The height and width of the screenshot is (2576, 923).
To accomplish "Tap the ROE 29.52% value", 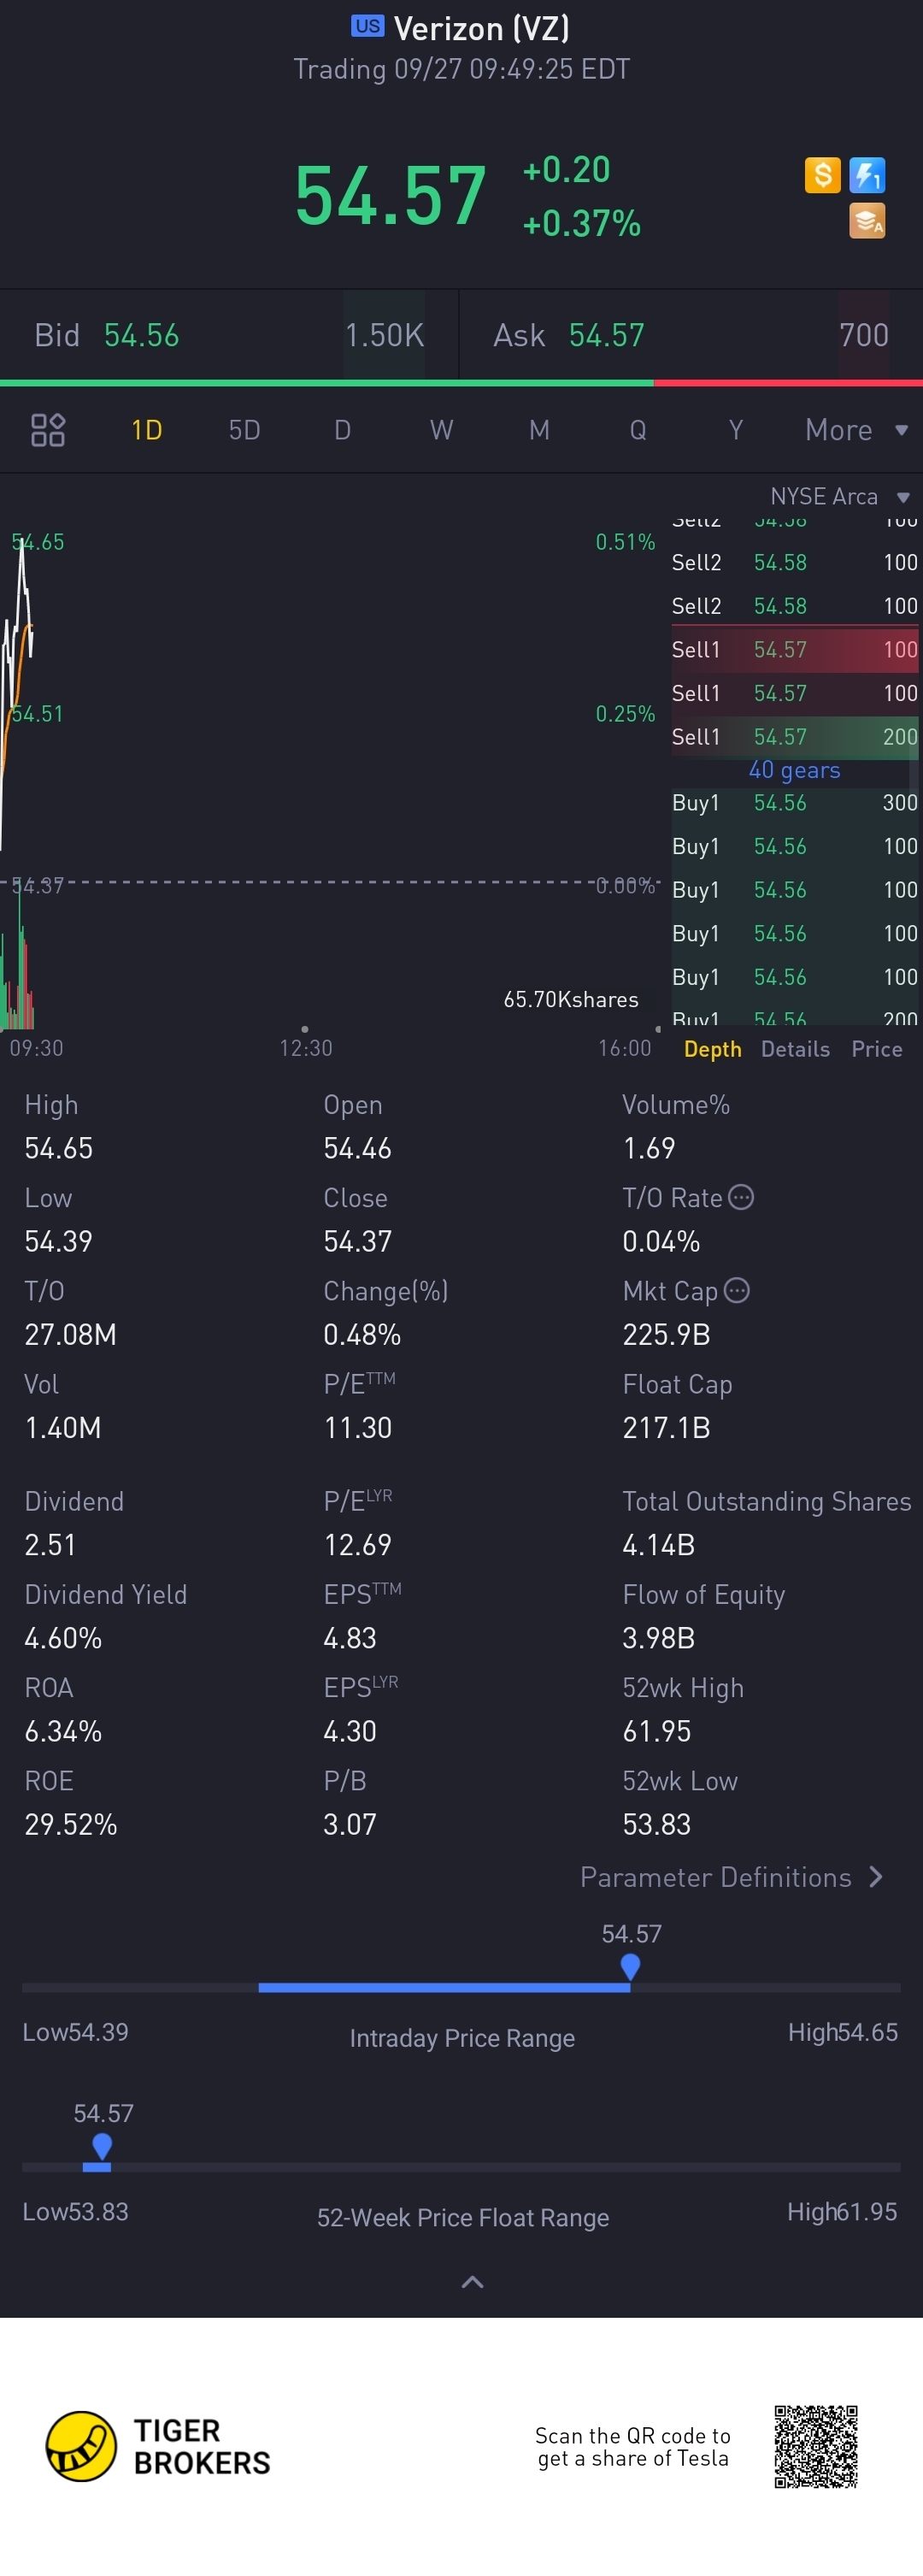I will [70, 1824].
